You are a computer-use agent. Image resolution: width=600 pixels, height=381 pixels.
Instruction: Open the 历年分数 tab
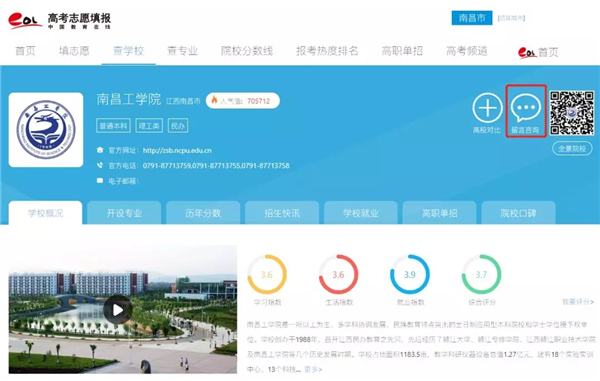click(x=203, y=213)
